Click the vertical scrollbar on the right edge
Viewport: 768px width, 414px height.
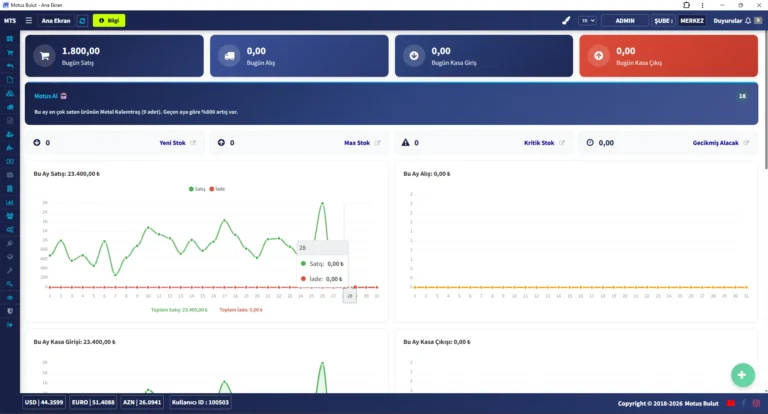766,100
